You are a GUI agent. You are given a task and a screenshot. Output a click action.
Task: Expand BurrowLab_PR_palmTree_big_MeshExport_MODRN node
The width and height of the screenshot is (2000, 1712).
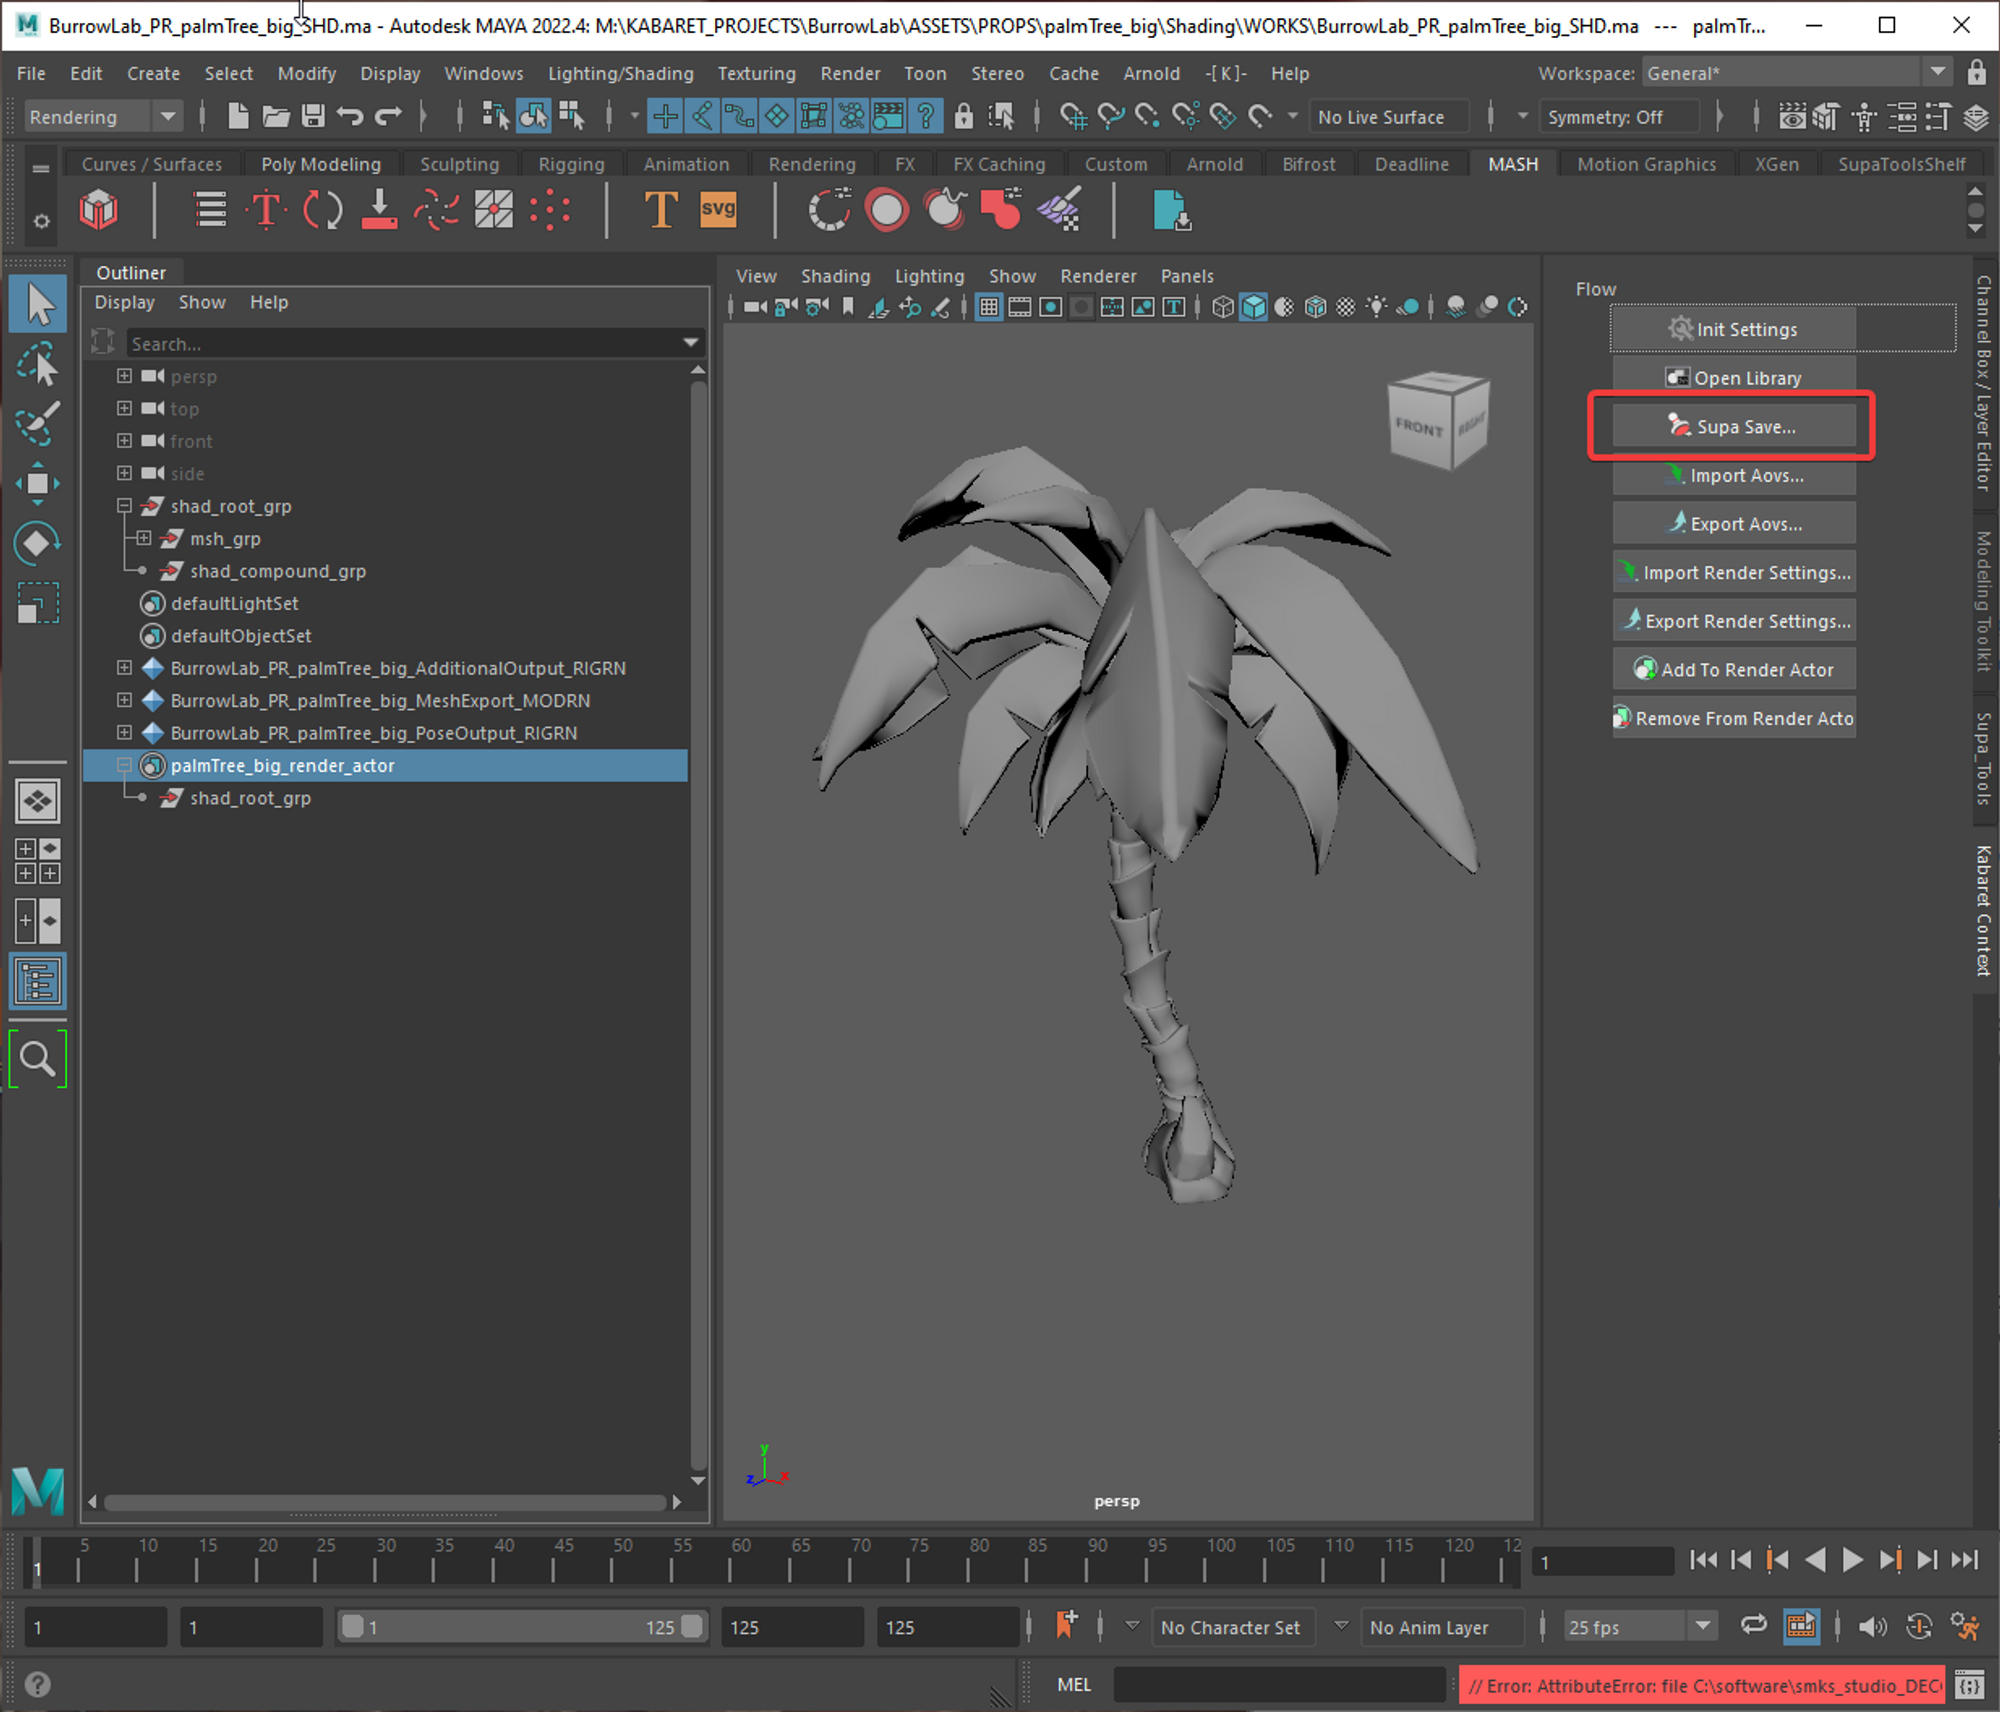pyautogui.click(x=124, y=700)
